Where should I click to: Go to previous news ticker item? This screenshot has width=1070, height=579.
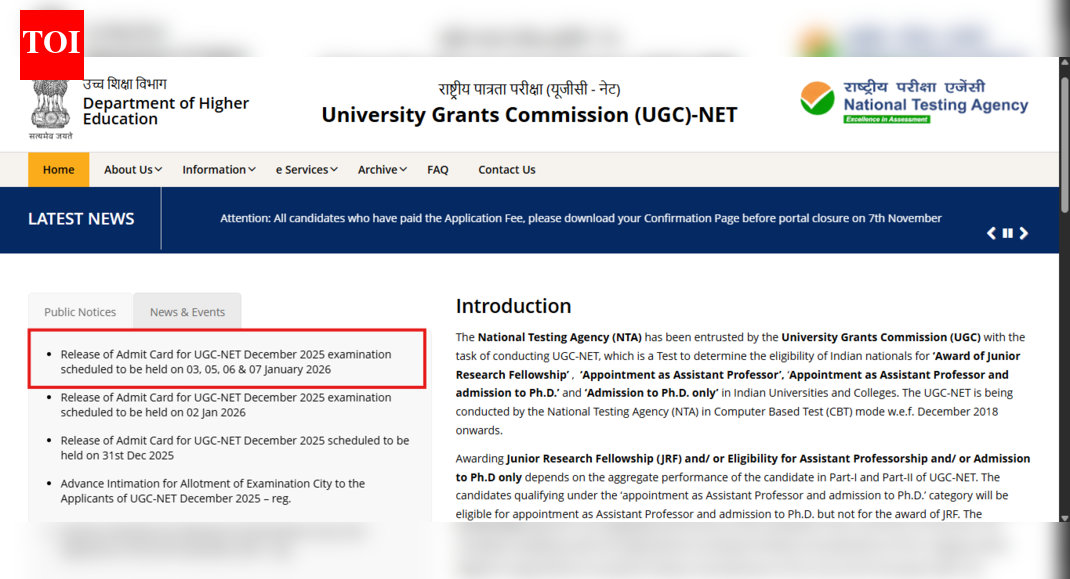pyautogui.click(x=991, y=233)
